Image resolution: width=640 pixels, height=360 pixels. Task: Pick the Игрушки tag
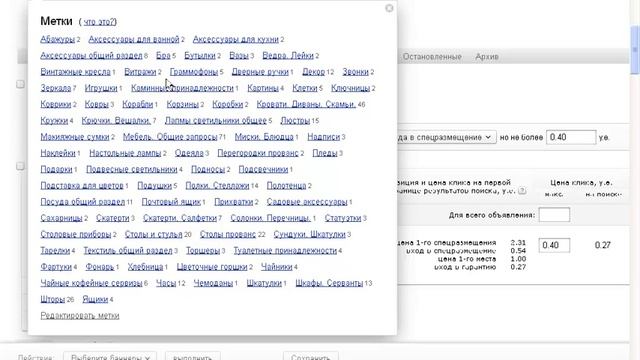(101, 88)
